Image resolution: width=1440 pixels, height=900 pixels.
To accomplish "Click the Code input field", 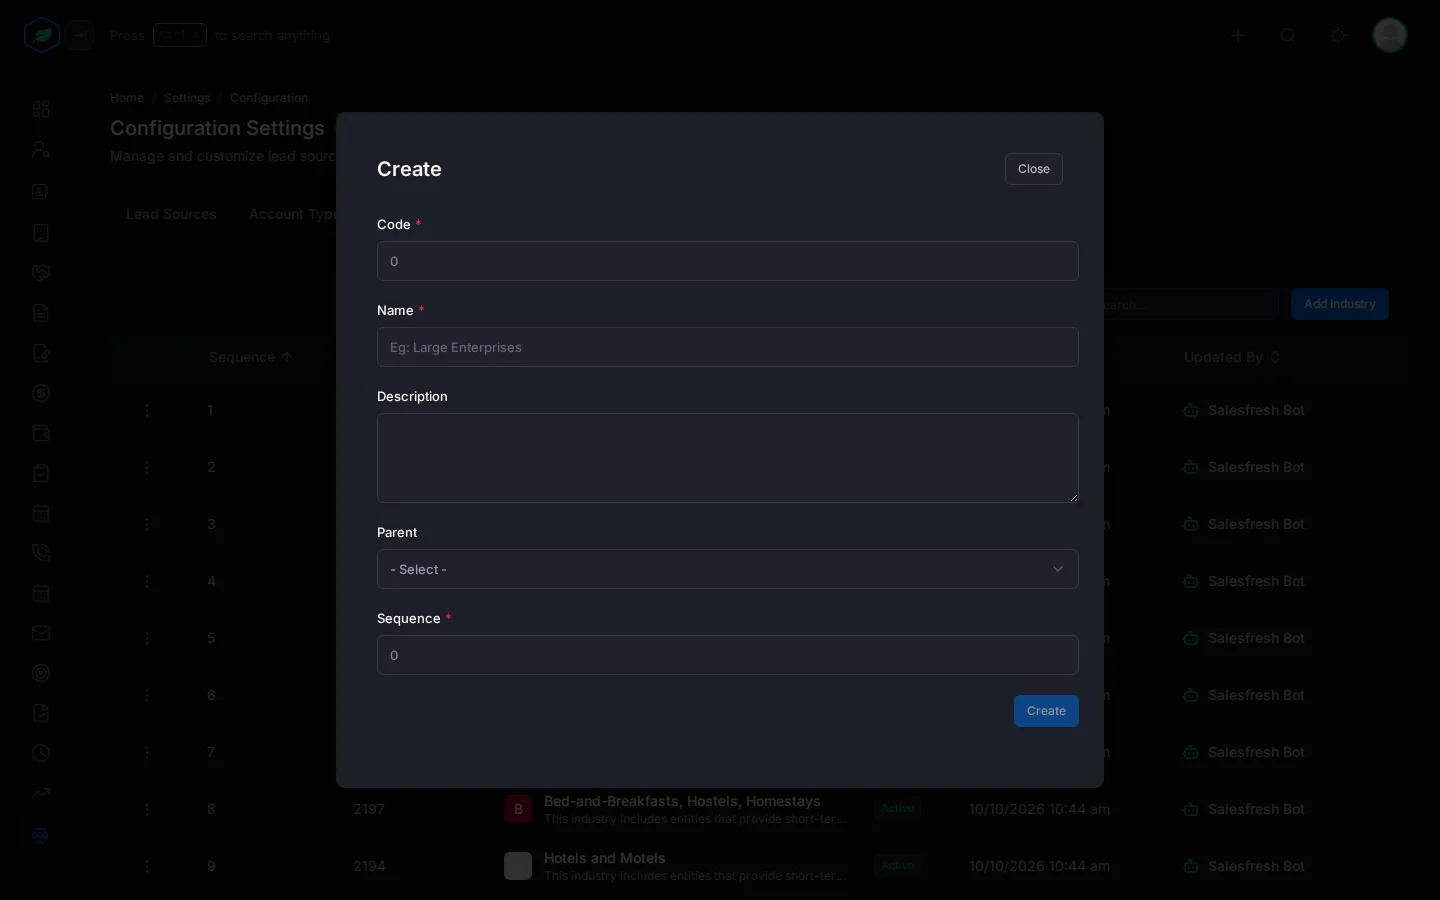I will [x=727, y=261].
